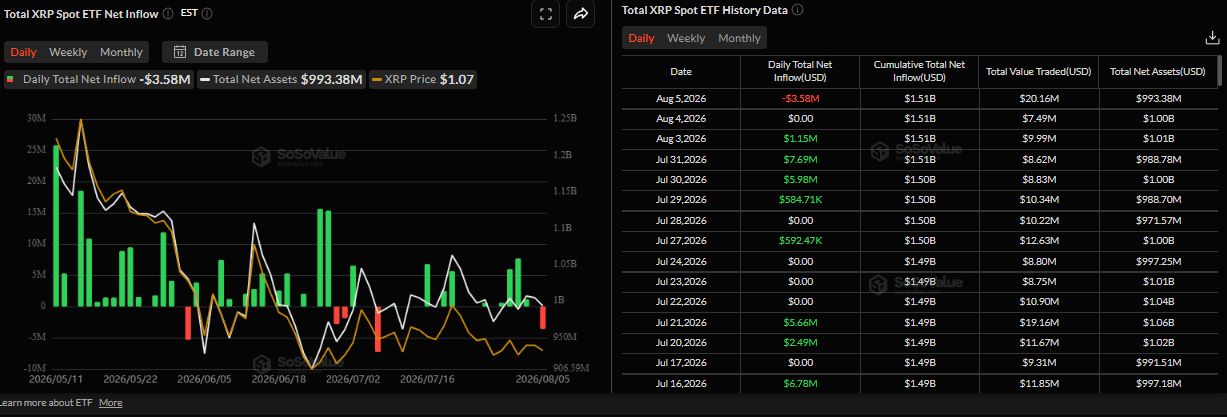
Task: Select the Aug 5,2026 date cell
Action: click(680, 99)
